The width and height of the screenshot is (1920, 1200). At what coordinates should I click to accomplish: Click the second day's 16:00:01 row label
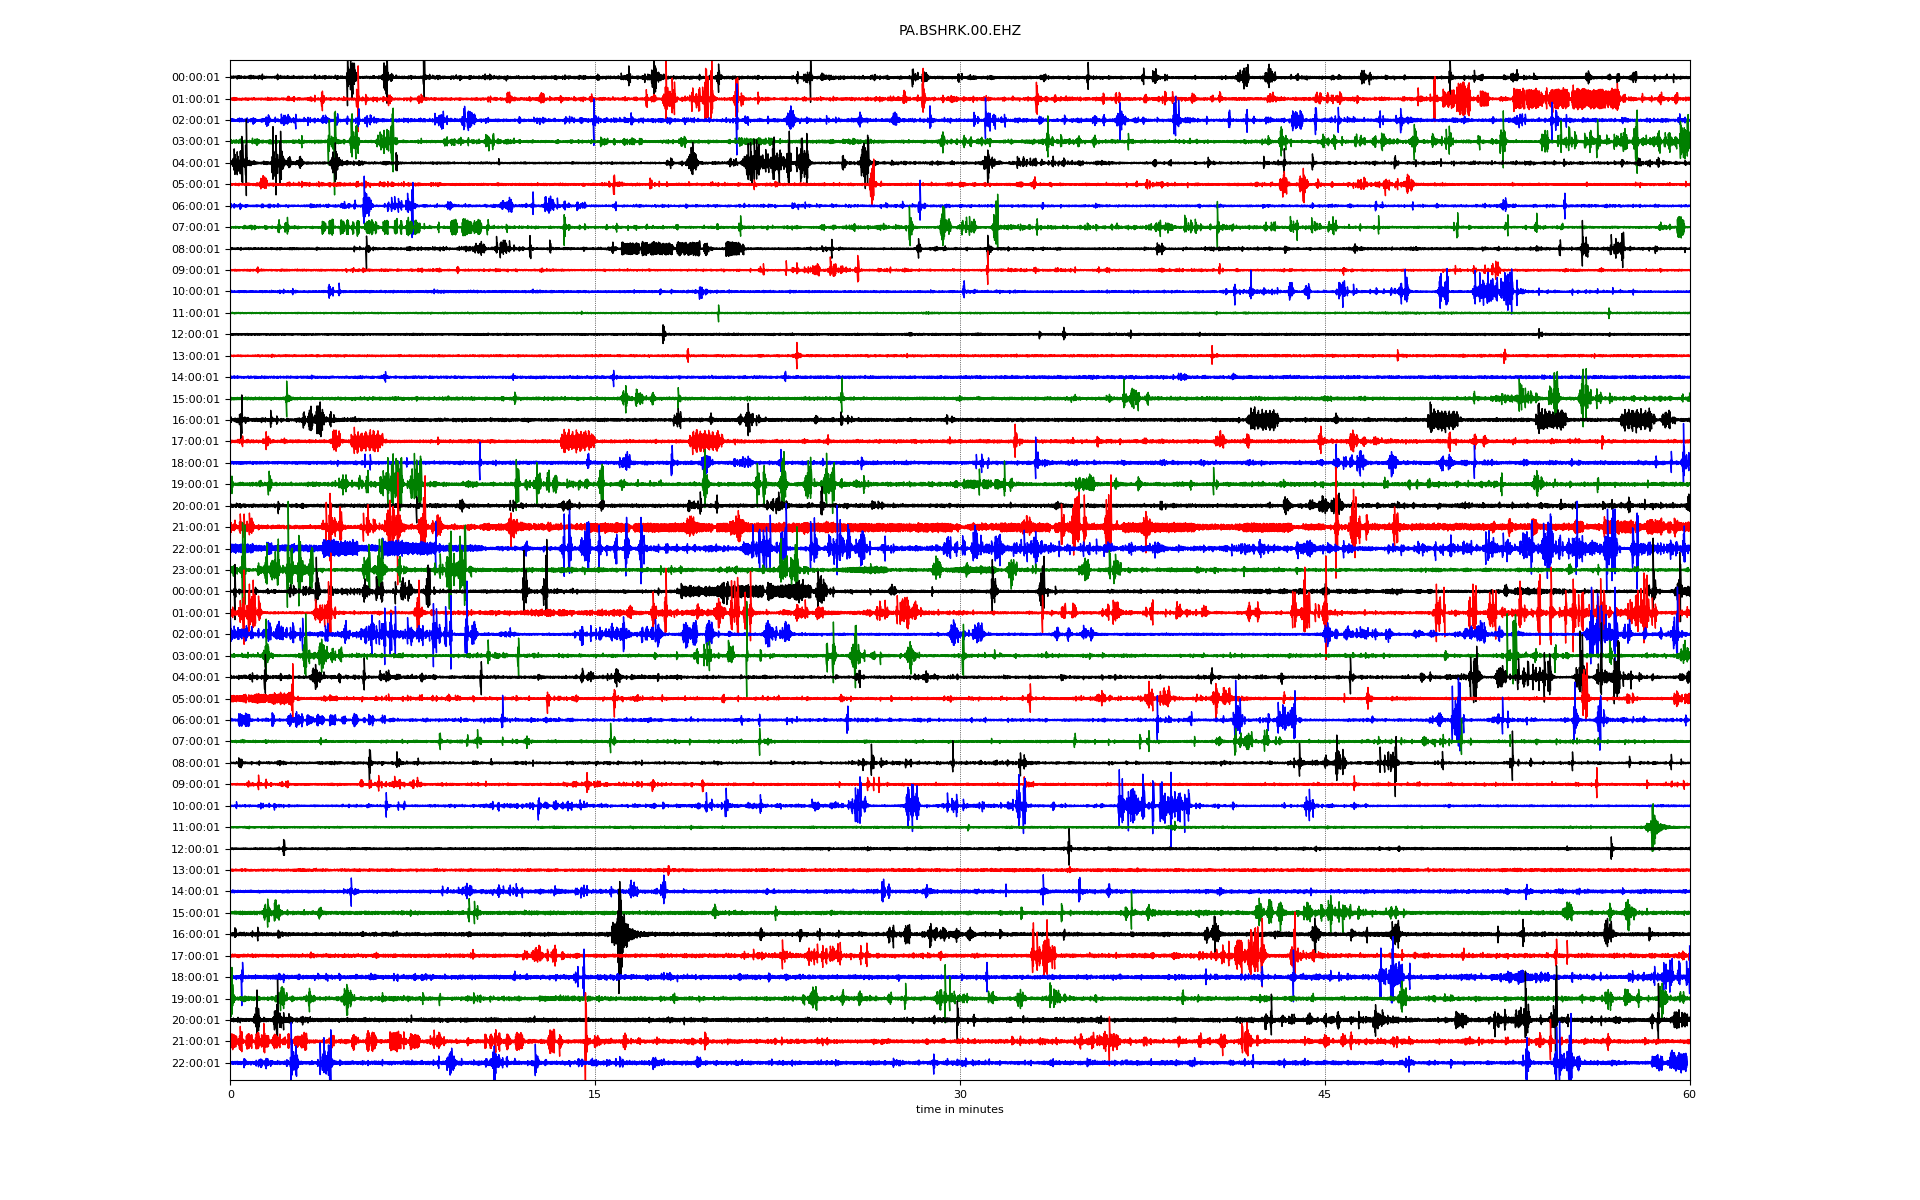point(195,934)
